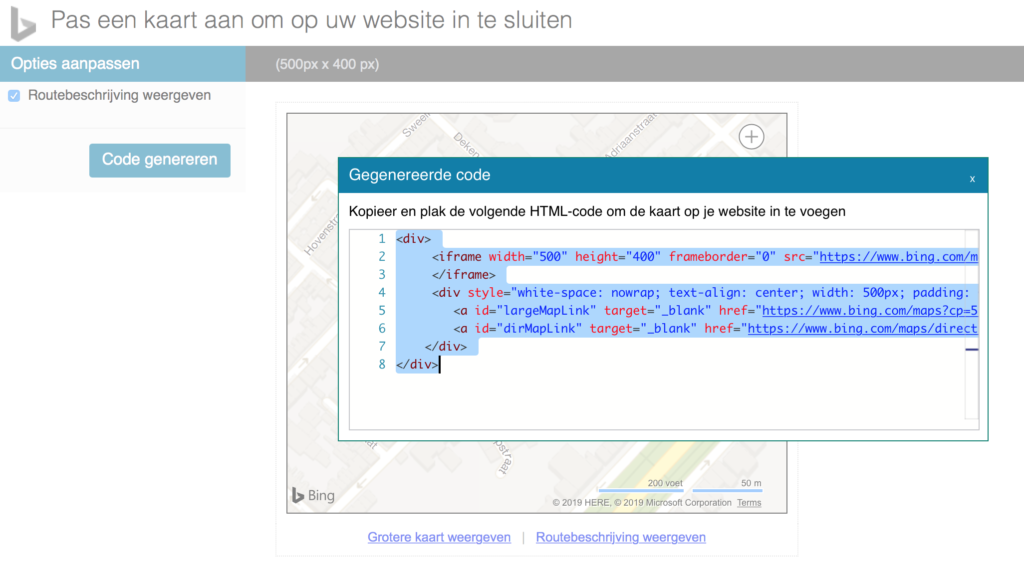The height and width of the screenshot is (570, 1024).
Task: Click dirMapLink href URL in code
Action: tap(863, 328)
